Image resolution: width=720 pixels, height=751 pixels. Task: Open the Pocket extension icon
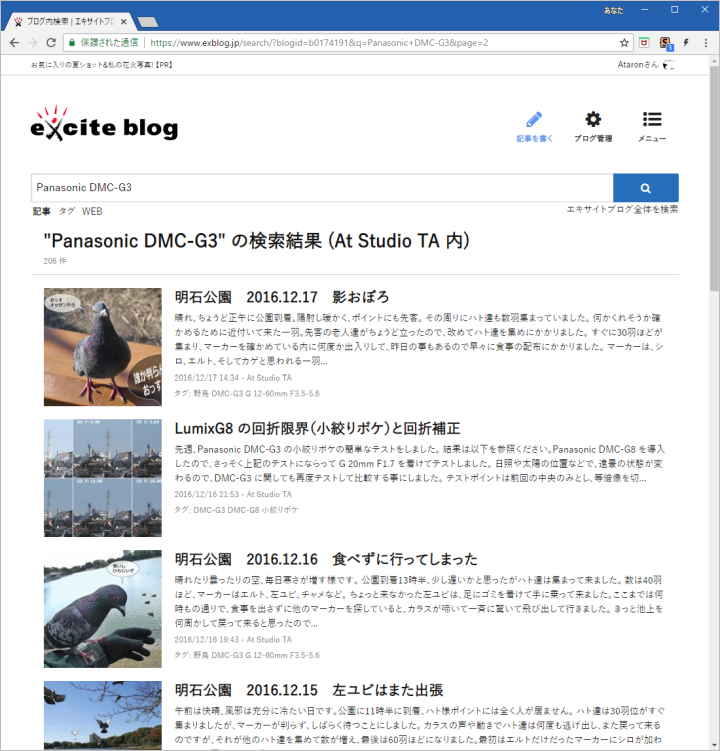[644, 43]
